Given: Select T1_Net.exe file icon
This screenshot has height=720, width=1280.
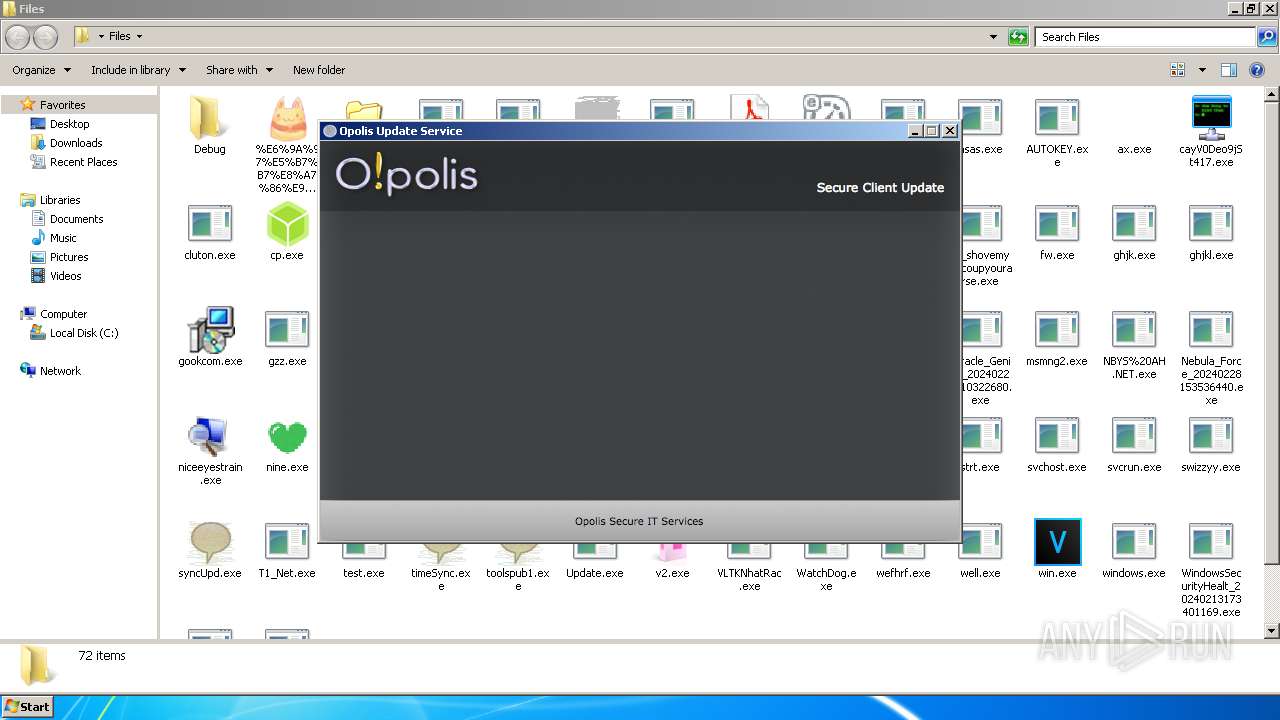Looking at the screenshot, I should click(287, 543).
